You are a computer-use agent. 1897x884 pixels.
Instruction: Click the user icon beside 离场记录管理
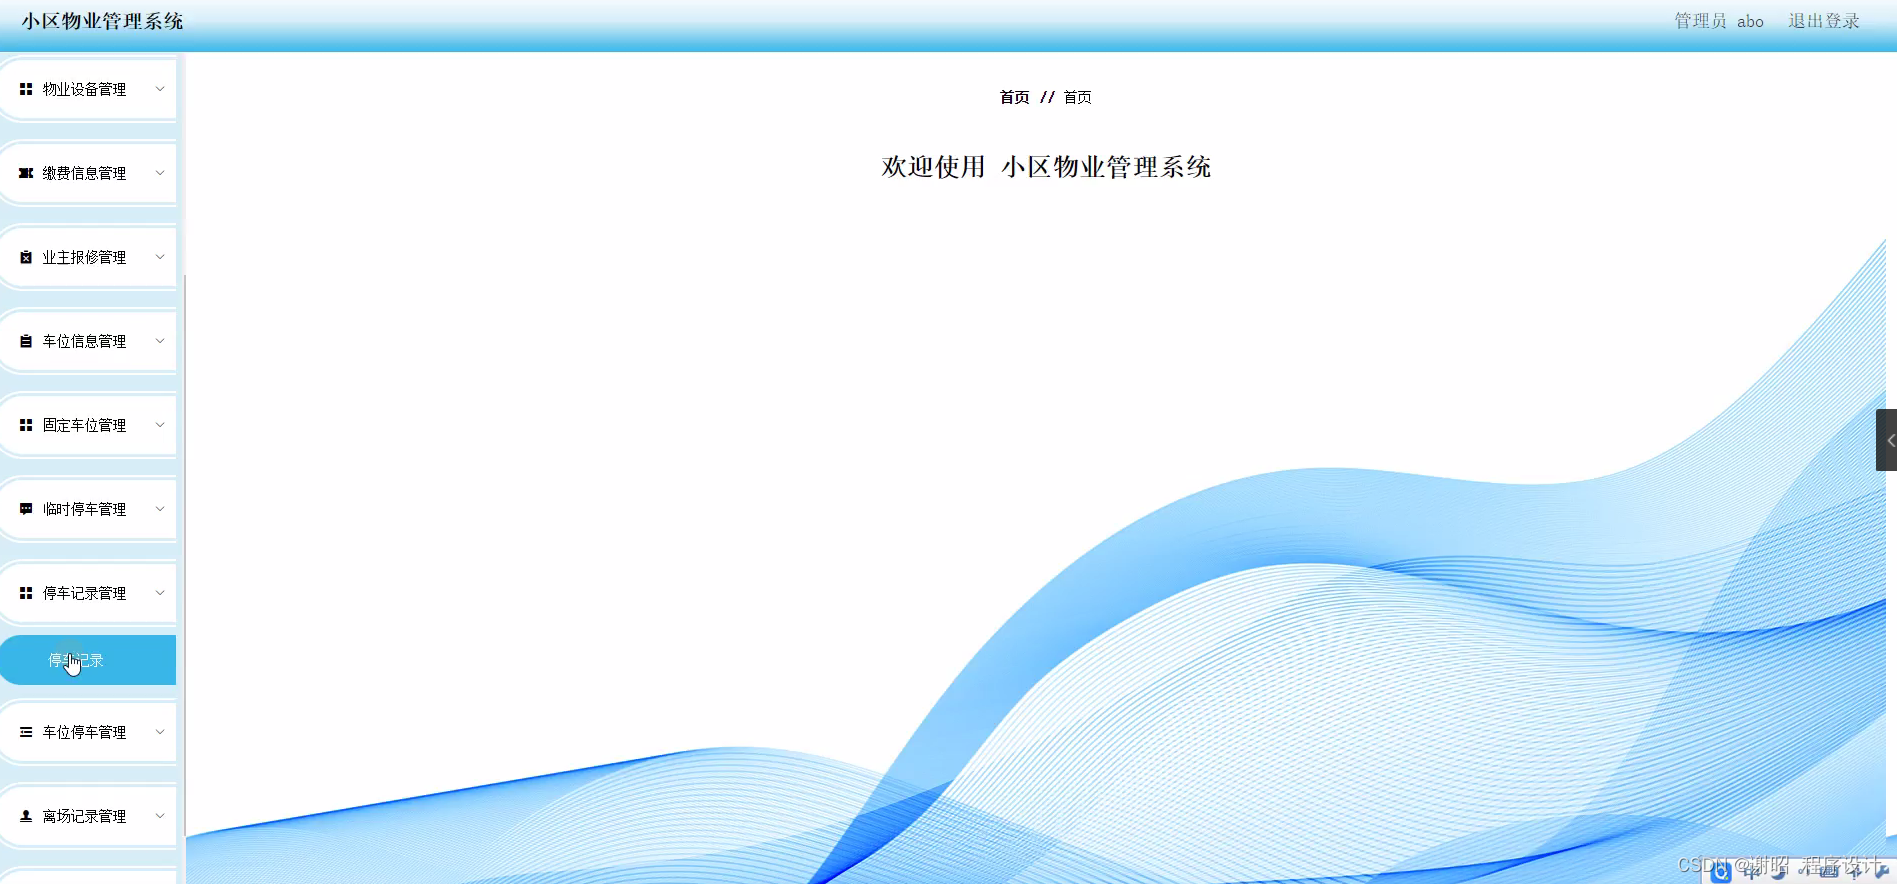click(x=26, y=816)
